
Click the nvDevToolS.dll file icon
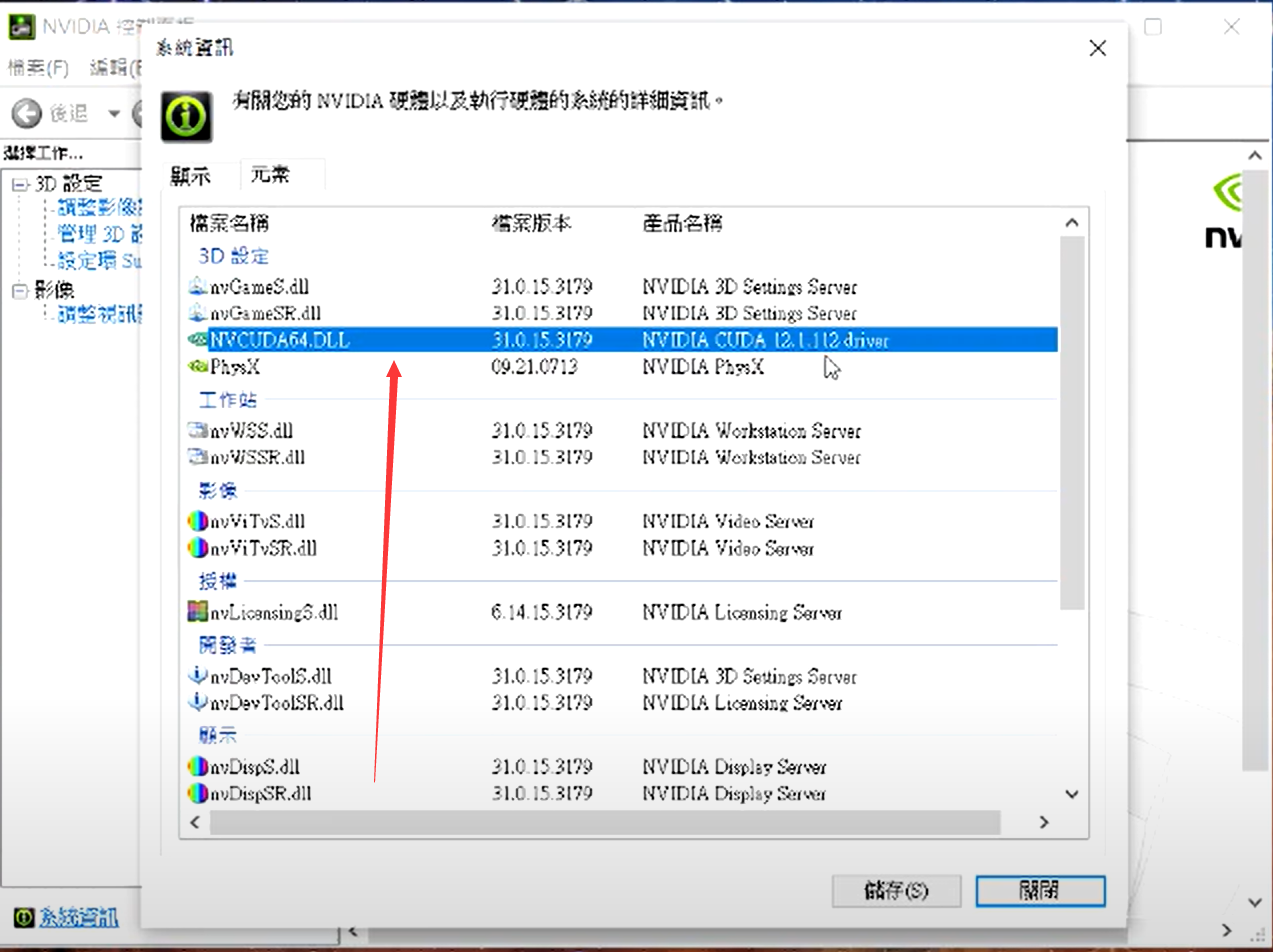tap(198, 676)
